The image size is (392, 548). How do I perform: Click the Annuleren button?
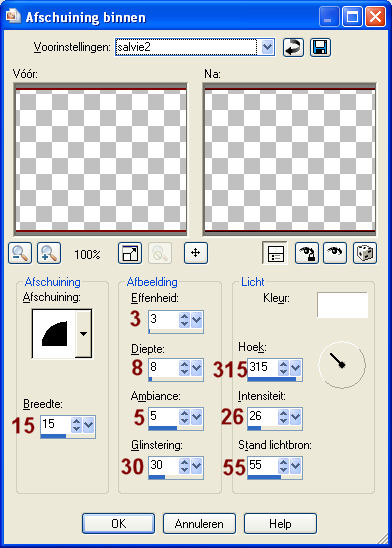[199, 524]
